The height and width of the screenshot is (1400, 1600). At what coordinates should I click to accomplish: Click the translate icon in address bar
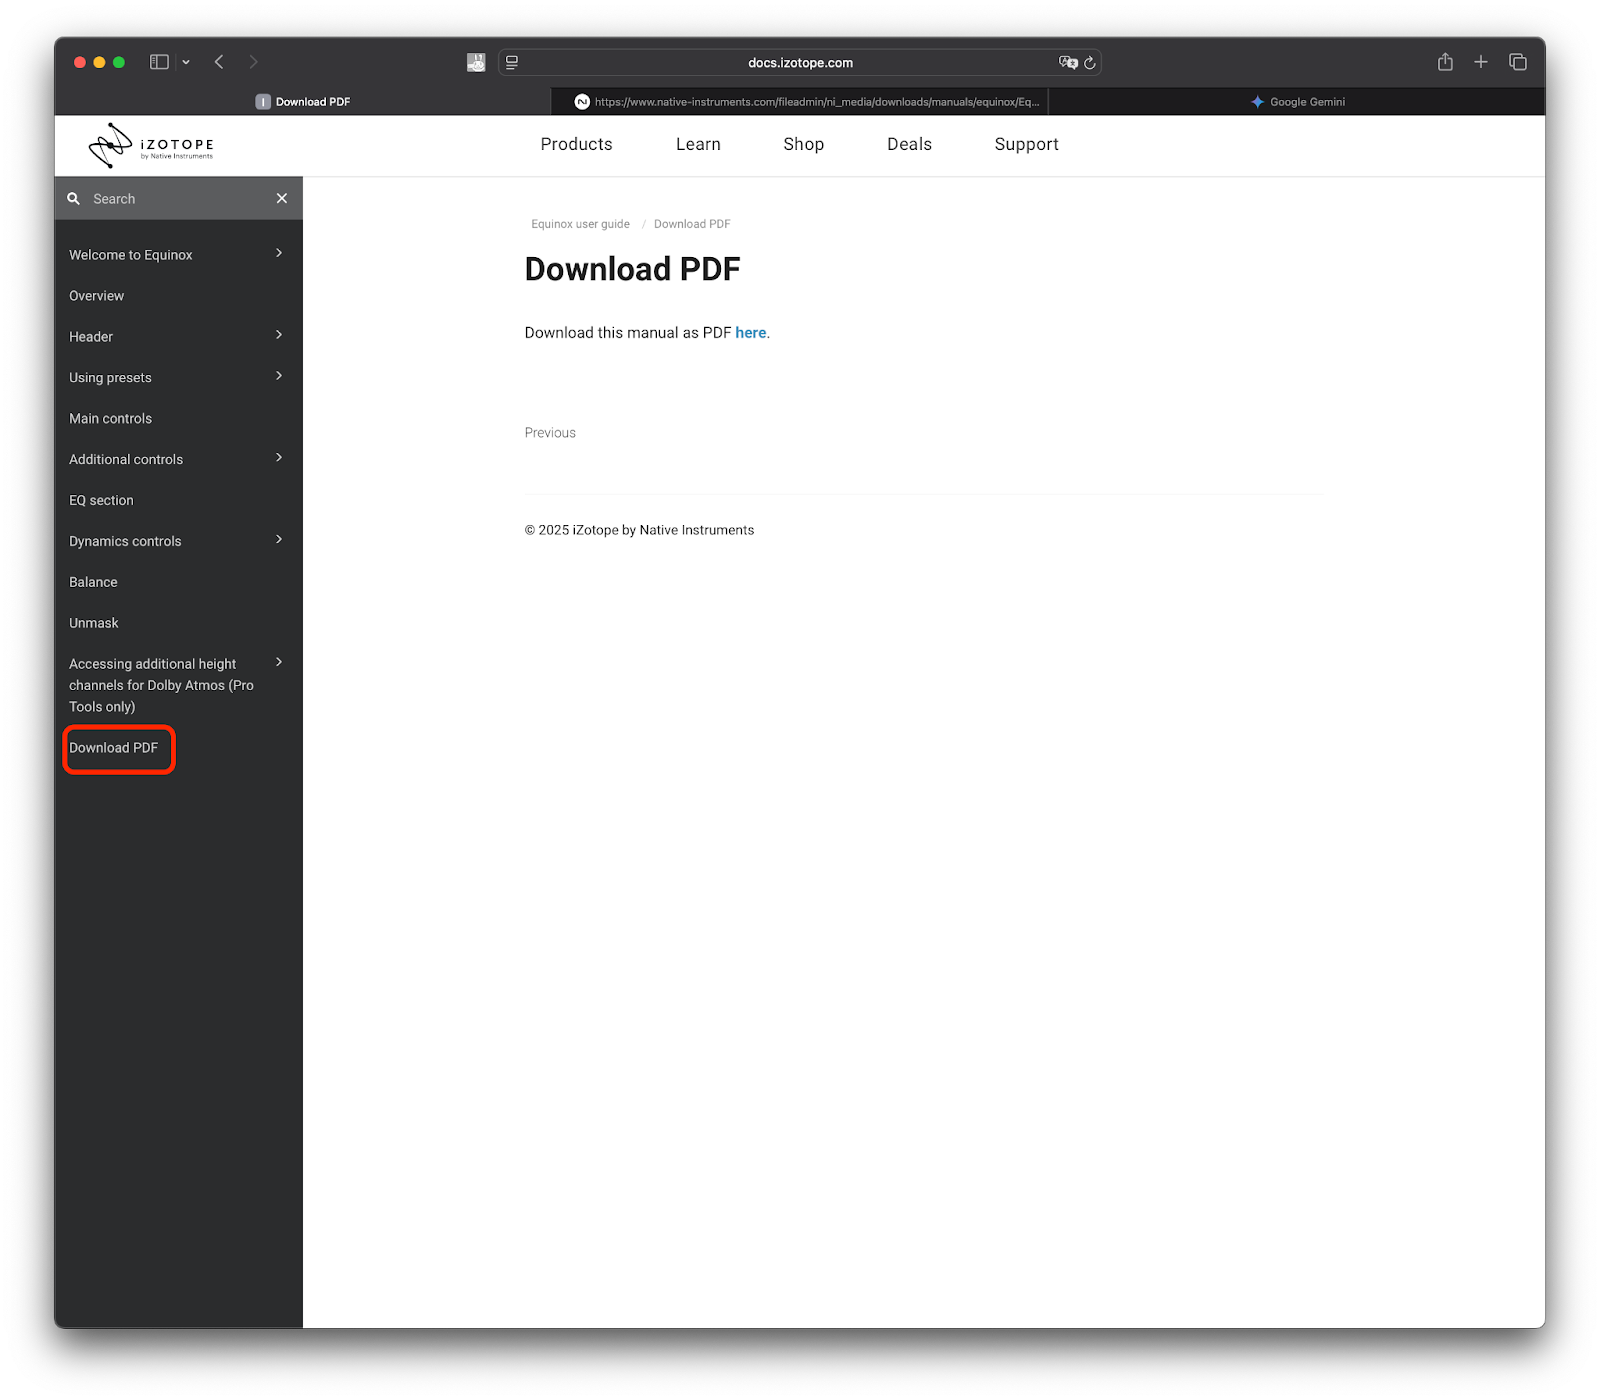1067,62
